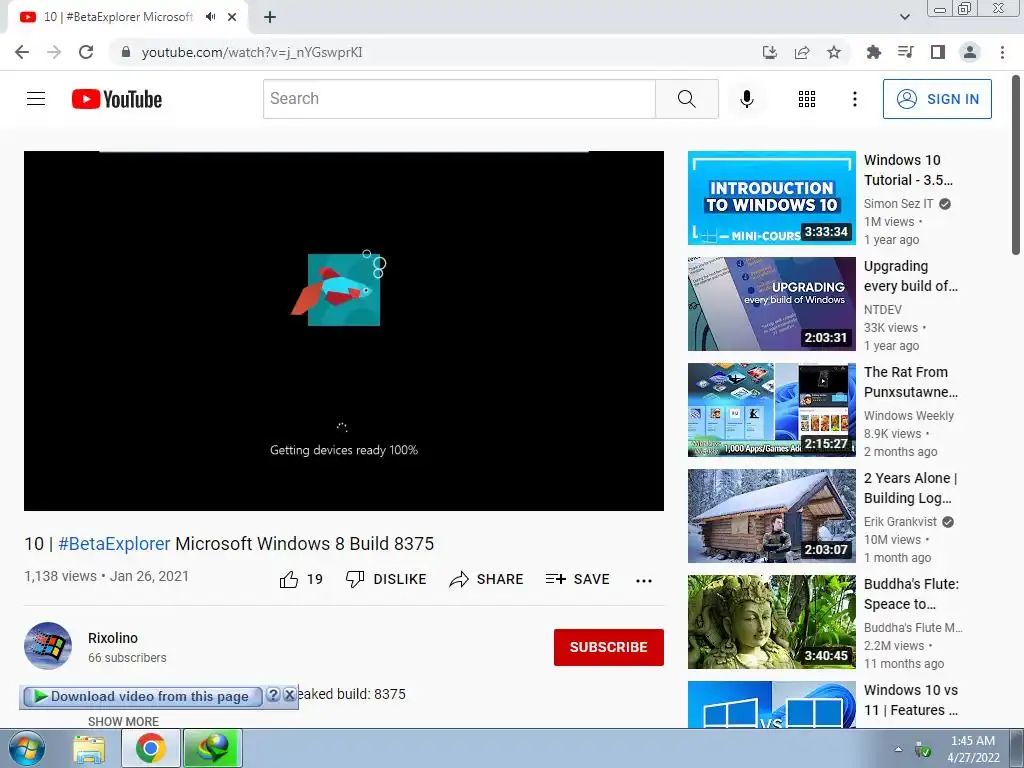Expand the tab search dropdown arrow
This screenshot has height=768, width=1024.
904,17
